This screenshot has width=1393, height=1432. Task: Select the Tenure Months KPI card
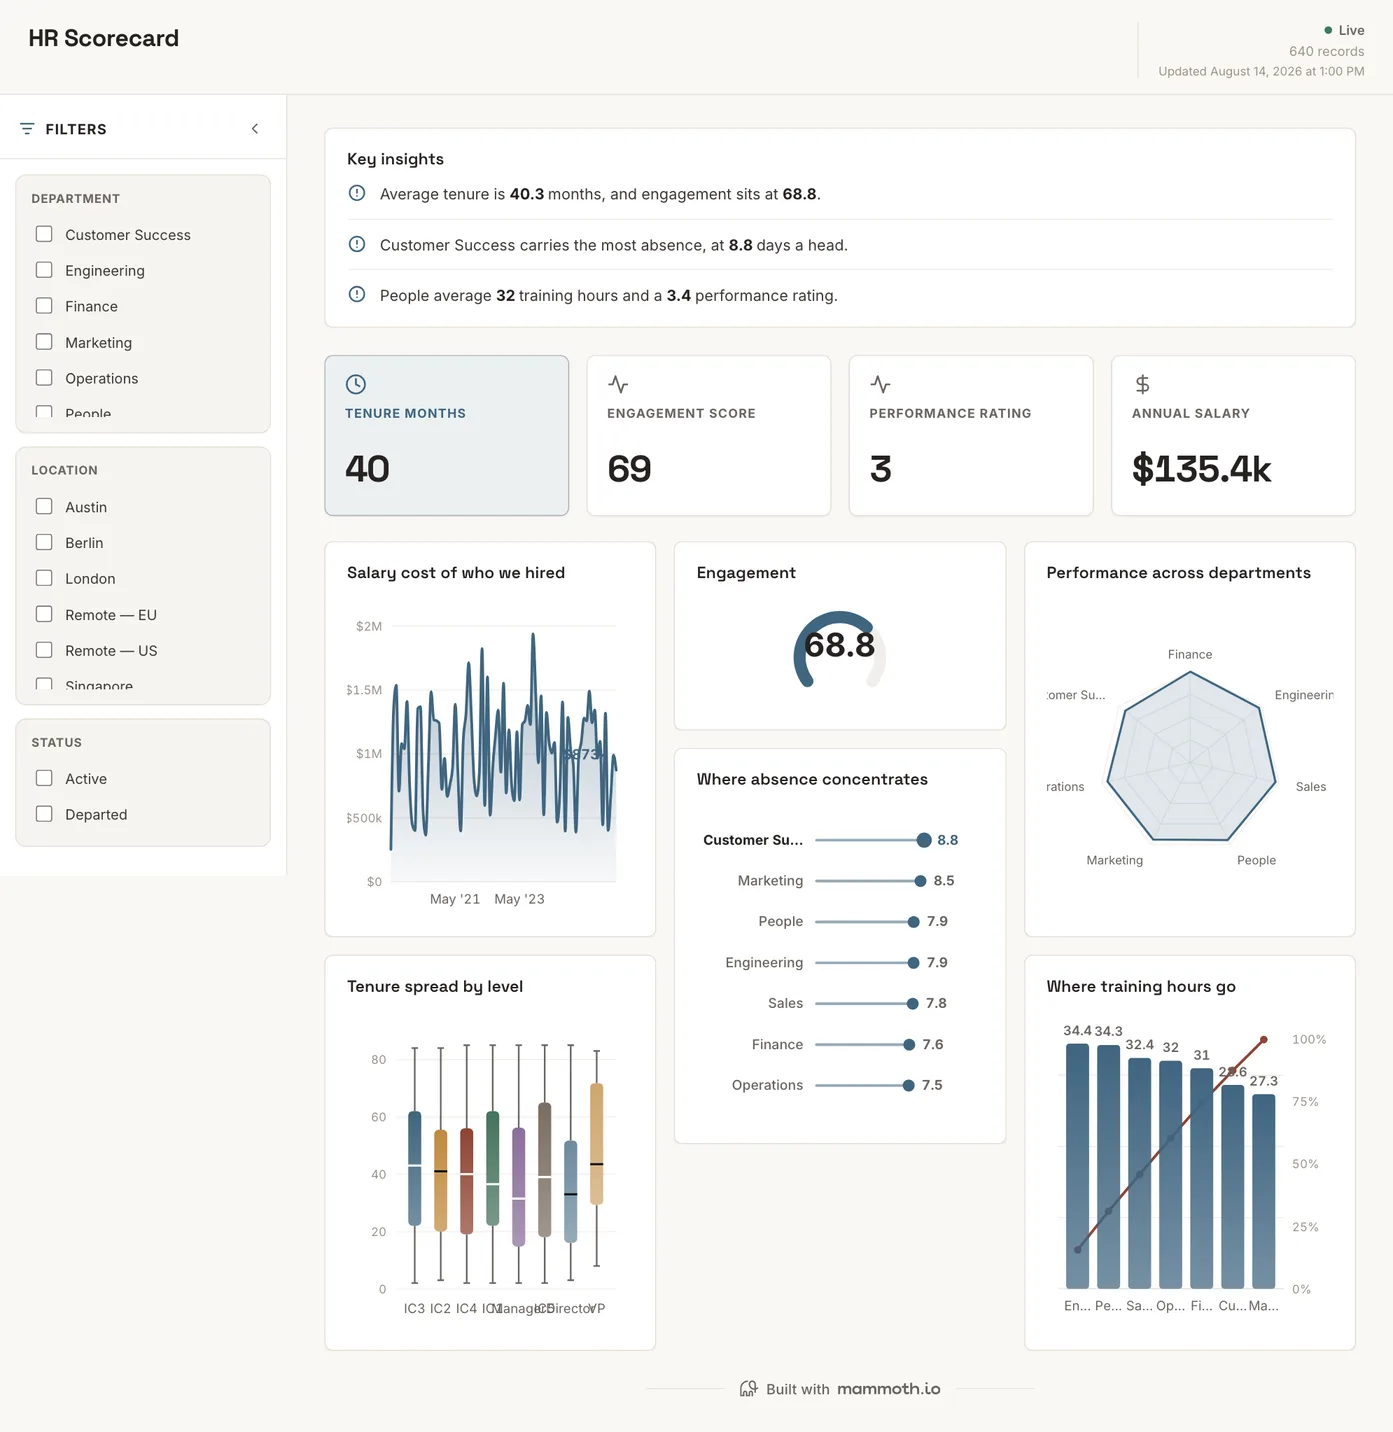point(447,436)
